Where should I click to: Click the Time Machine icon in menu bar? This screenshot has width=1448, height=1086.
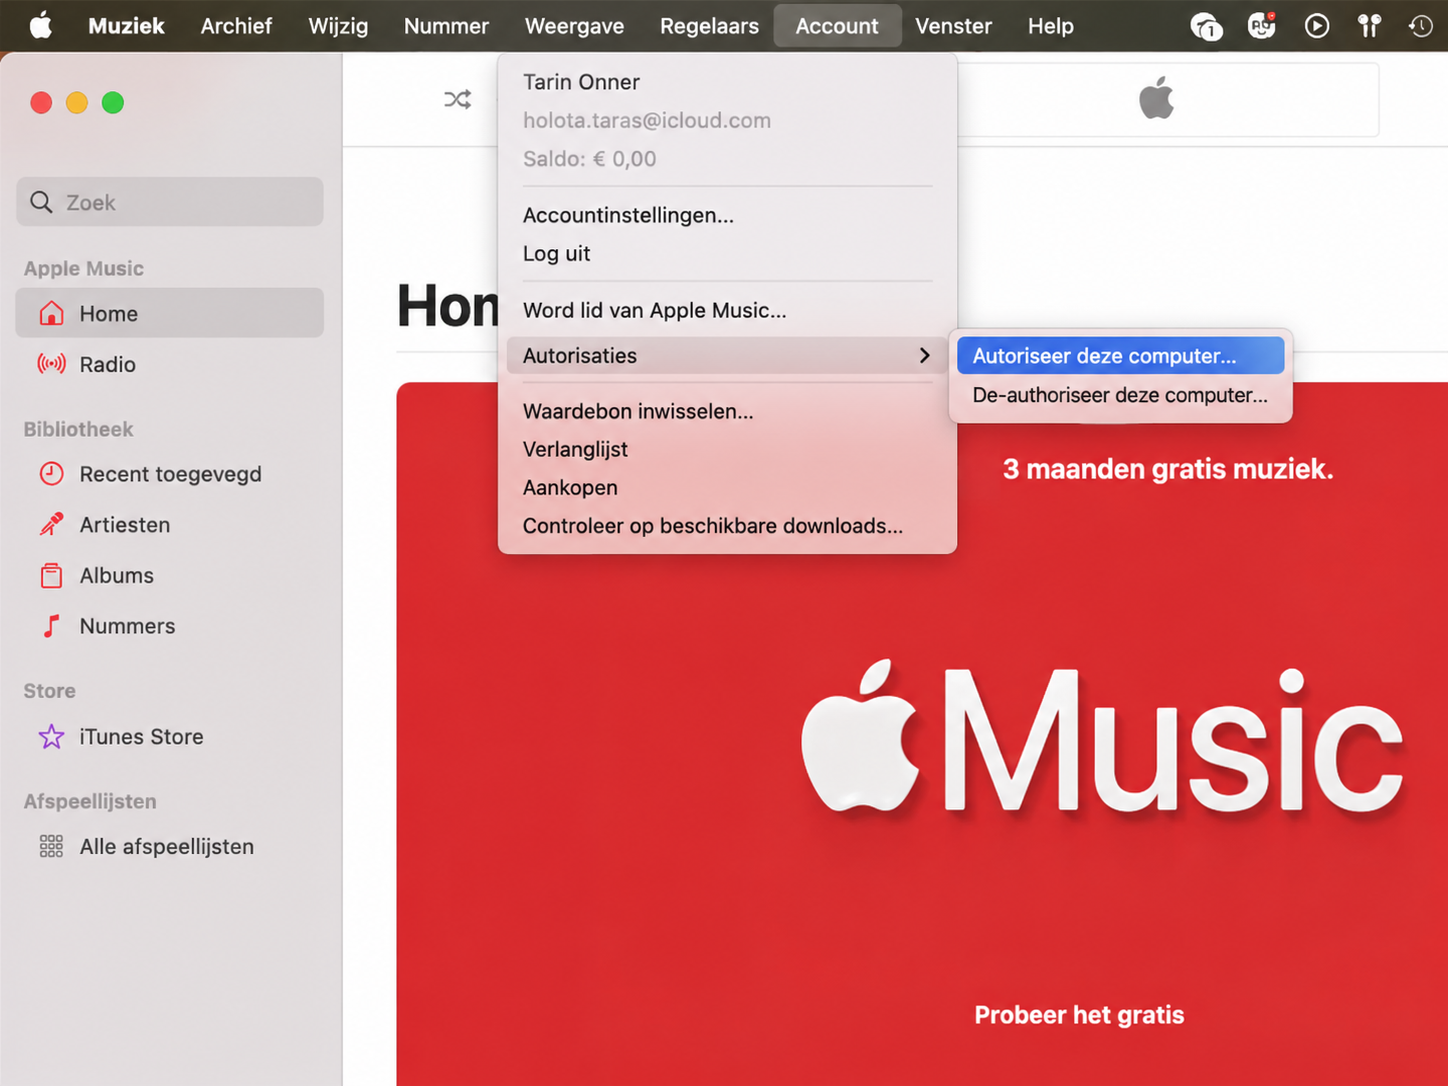(1421, 26)
